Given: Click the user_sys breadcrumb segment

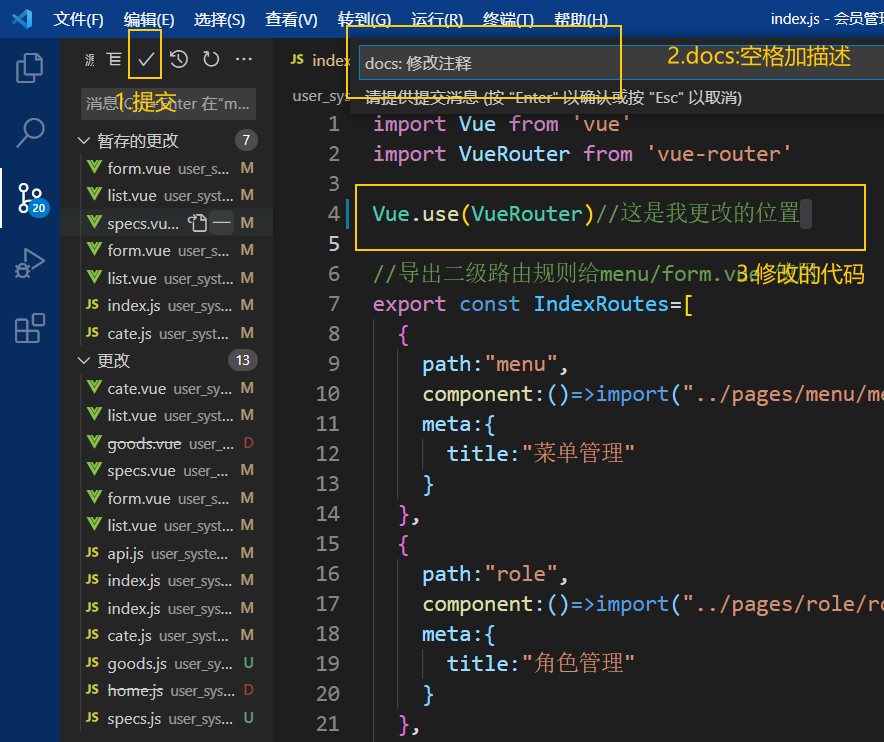Looking at the screenshot, I should point(320,96).
